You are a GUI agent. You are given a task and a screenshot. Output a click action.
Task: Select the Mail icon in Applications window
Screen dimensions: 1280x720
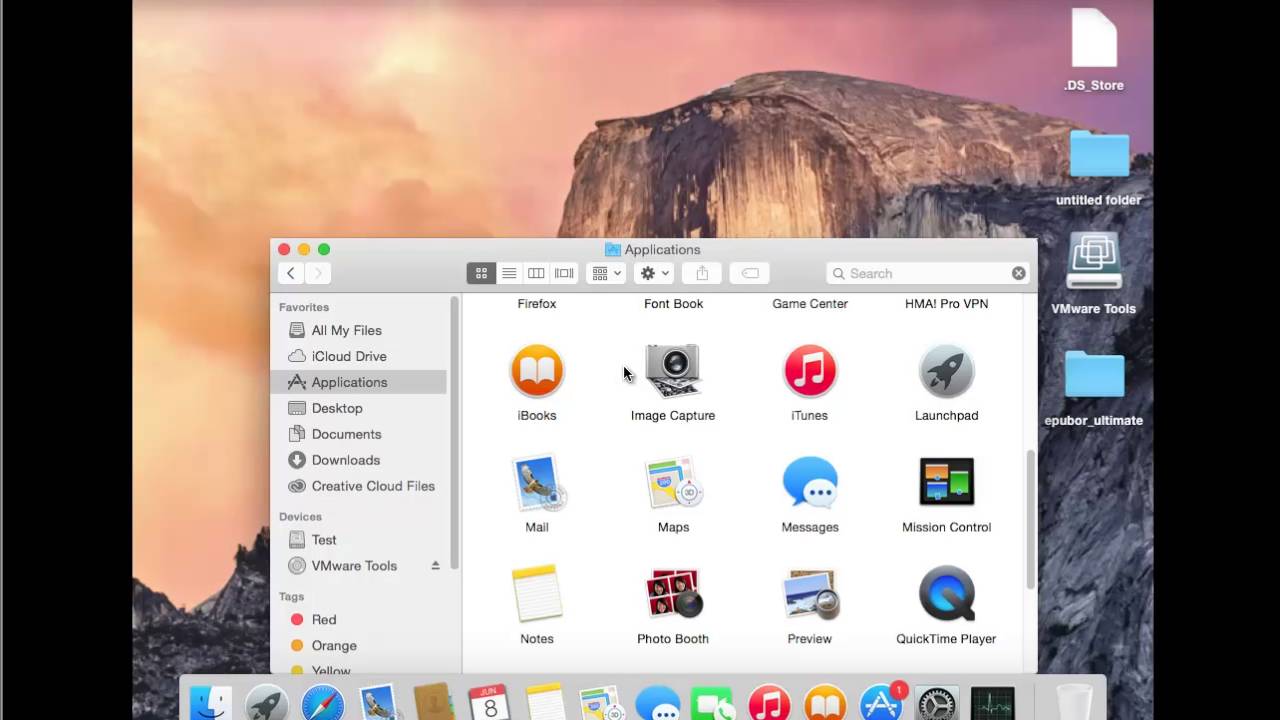pos(537,483)
